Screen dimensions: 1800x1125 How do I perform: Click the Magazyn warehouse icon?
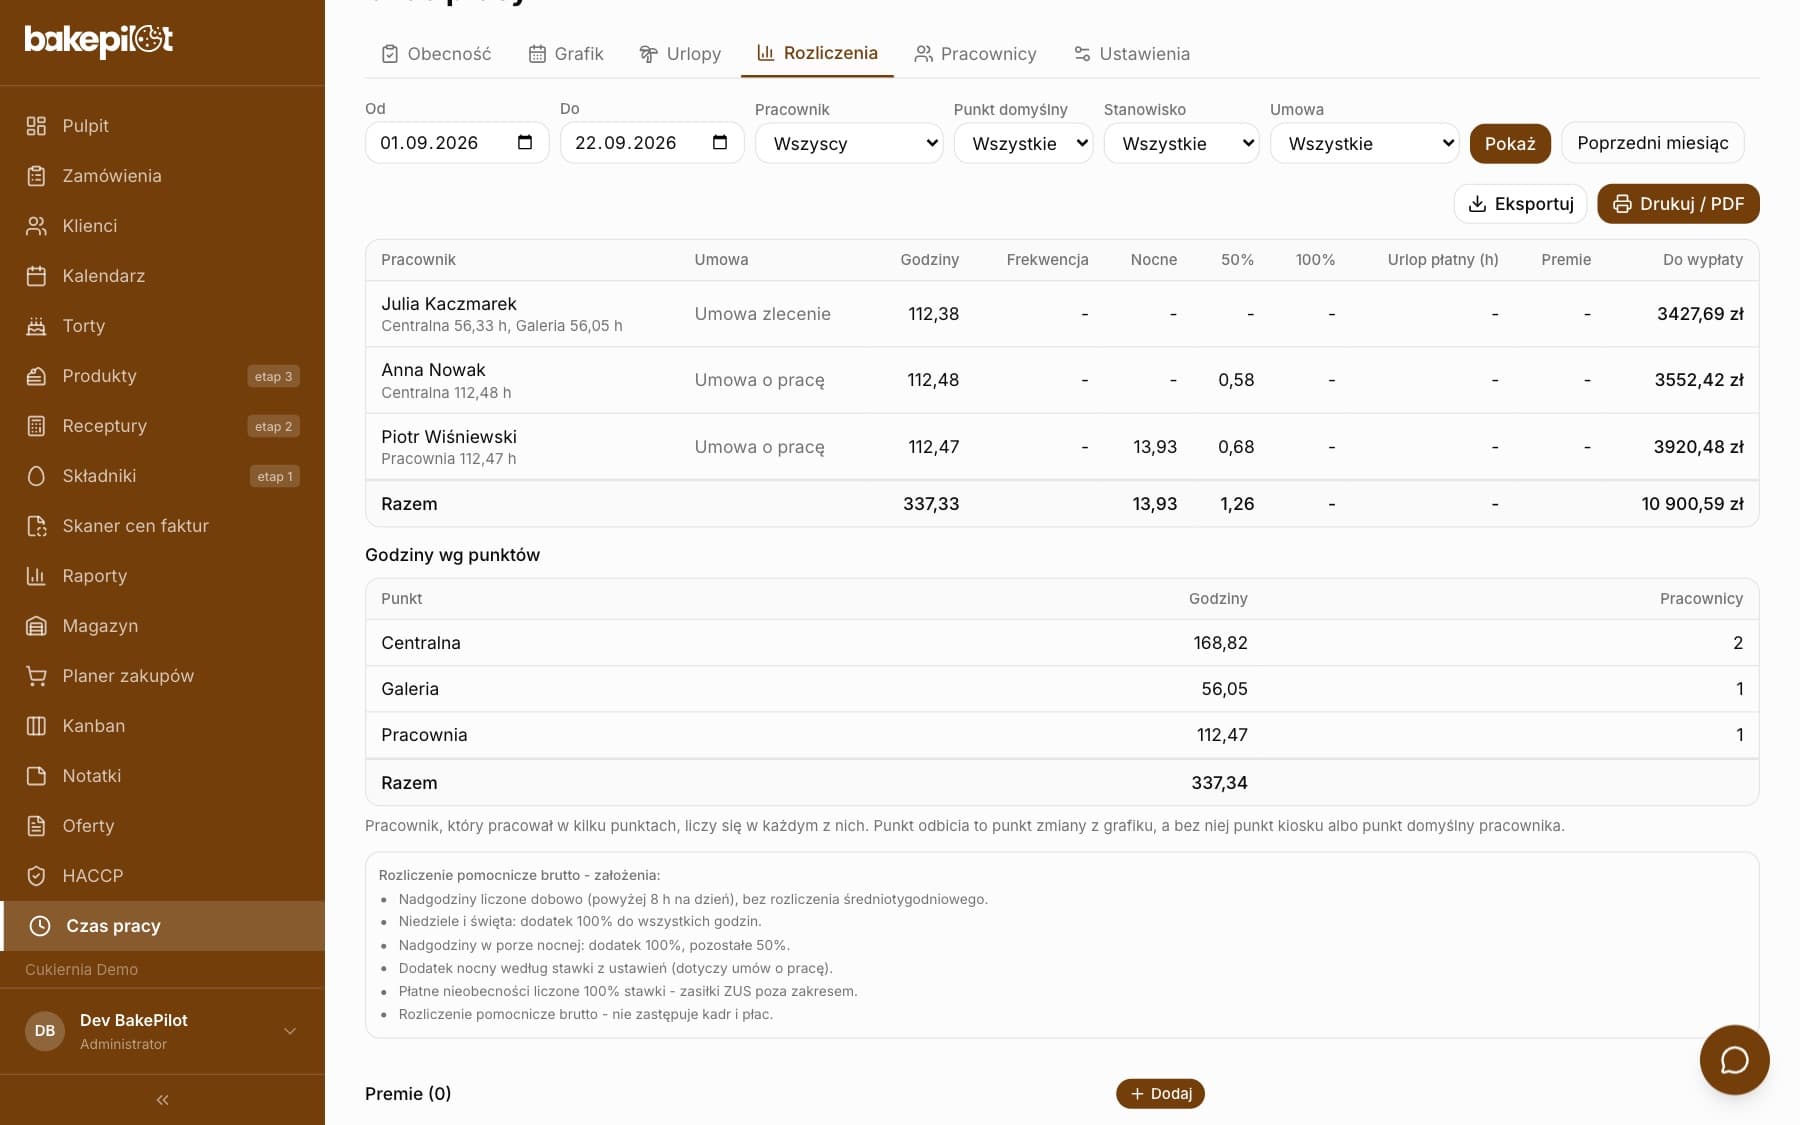pyautogui.click(x=36, y=626)
